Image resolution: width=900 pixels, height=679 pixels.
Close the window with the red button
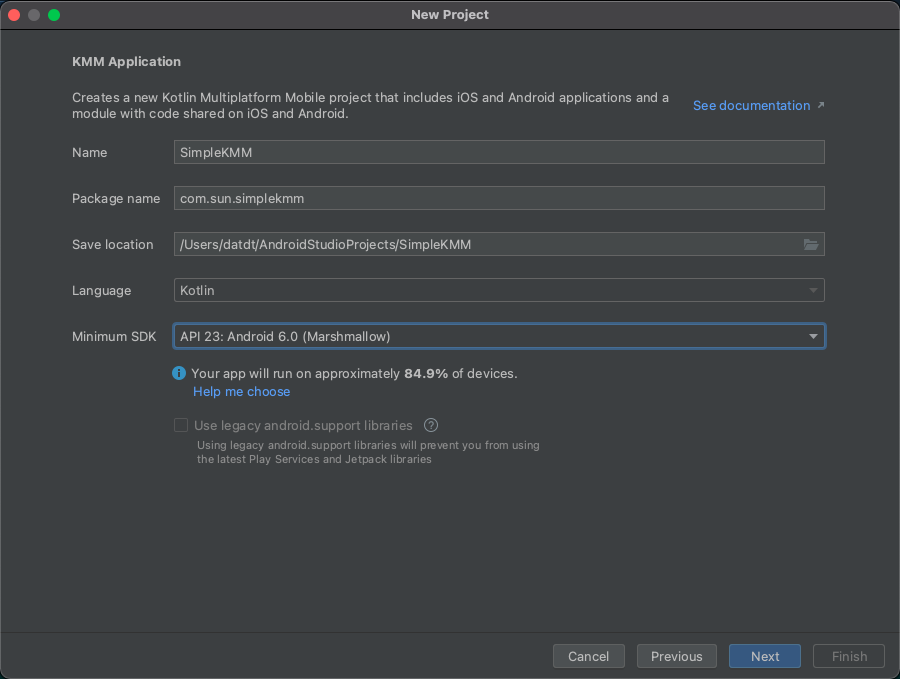(x=14, y=15)
